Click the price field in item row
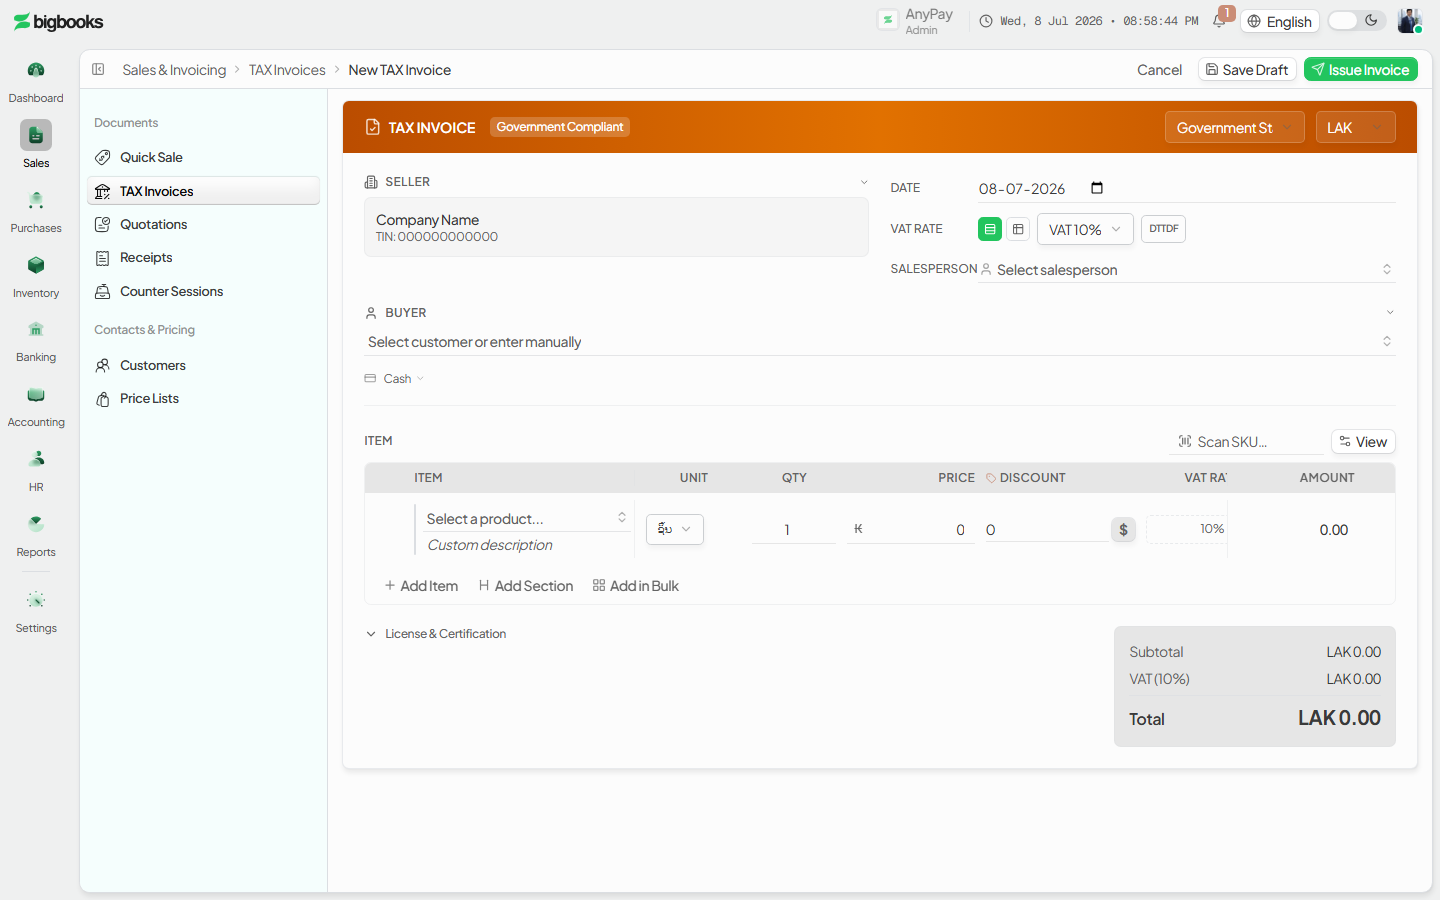1440x900 pixels. [910, 530]
